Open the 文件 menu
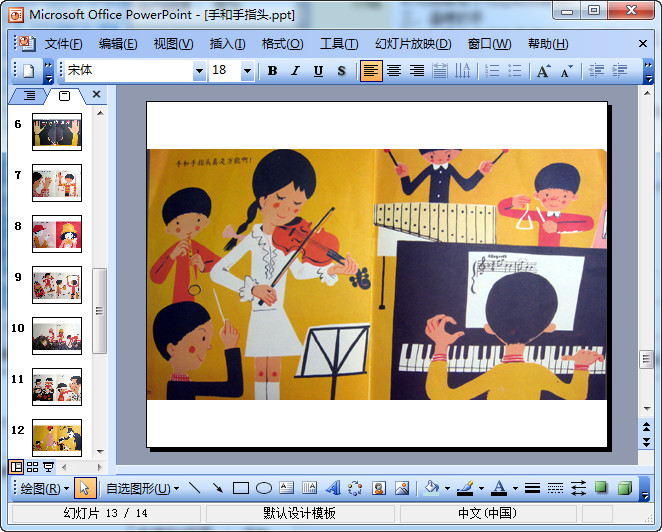Image resolution: width=662 pixels, height=532 pixels. click(x=63, y=44)
